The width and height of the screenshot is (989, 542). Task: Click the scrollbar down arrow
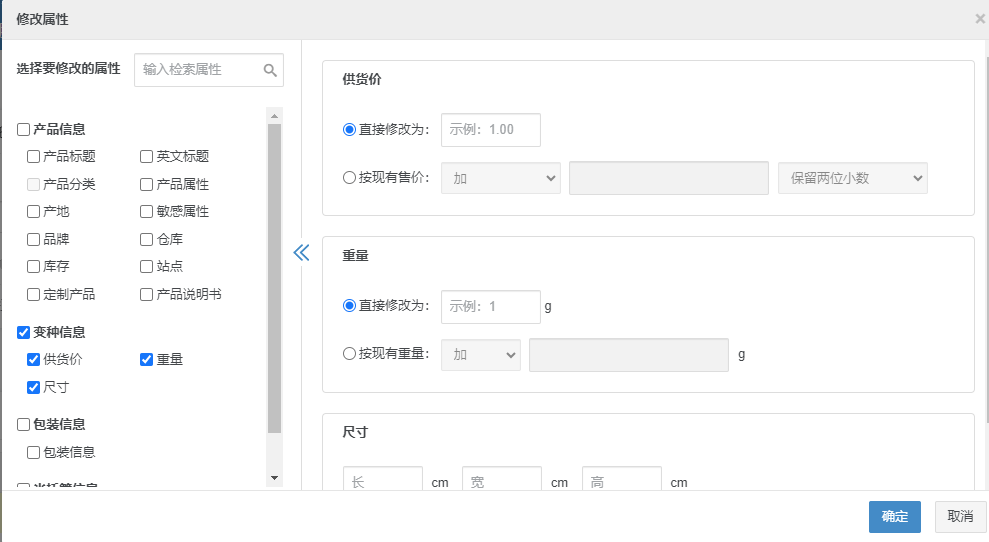[275, 478]
